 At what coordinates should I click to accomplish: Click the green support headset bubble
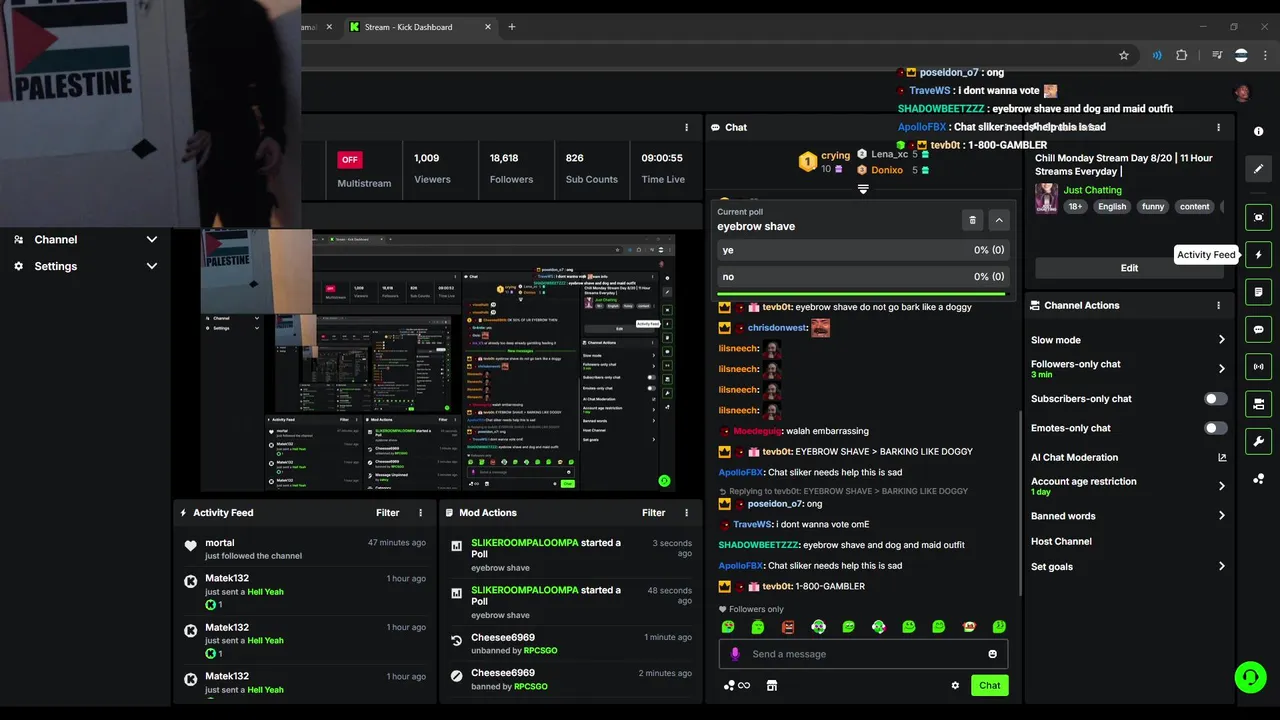coord(1250,677)
